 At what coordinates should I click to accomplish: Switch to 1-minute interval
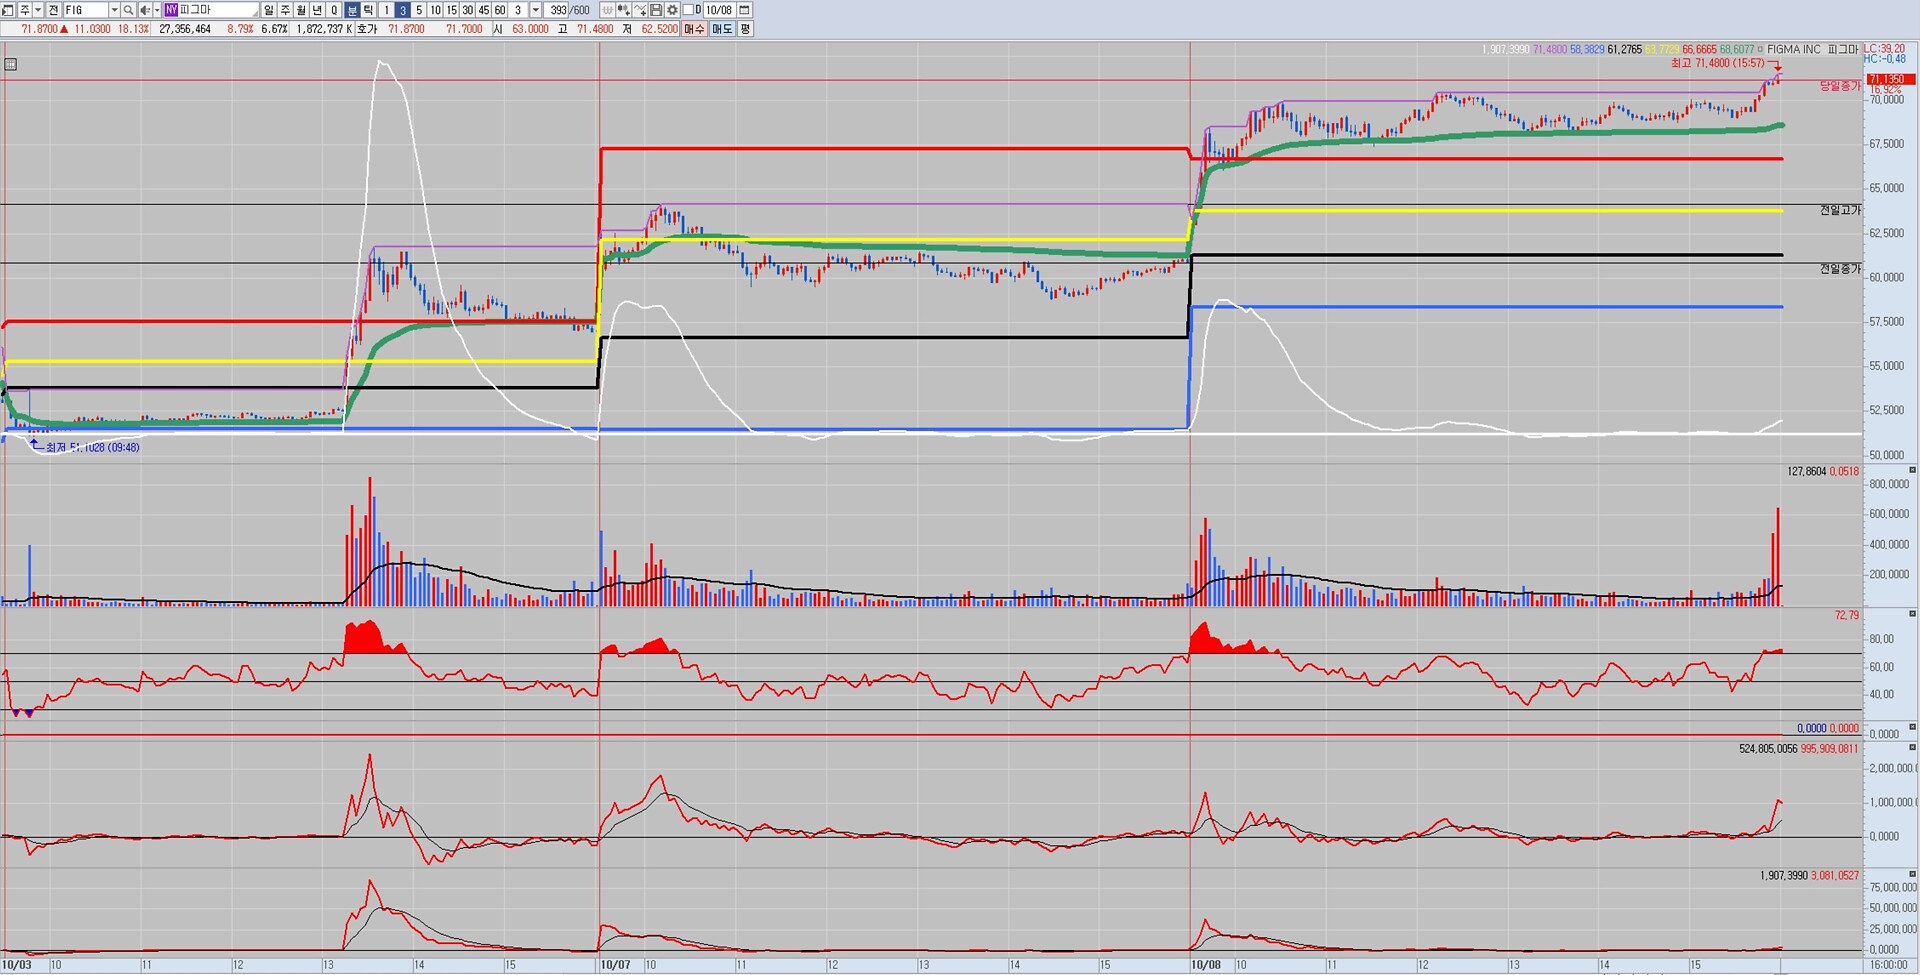coord(386,10)
